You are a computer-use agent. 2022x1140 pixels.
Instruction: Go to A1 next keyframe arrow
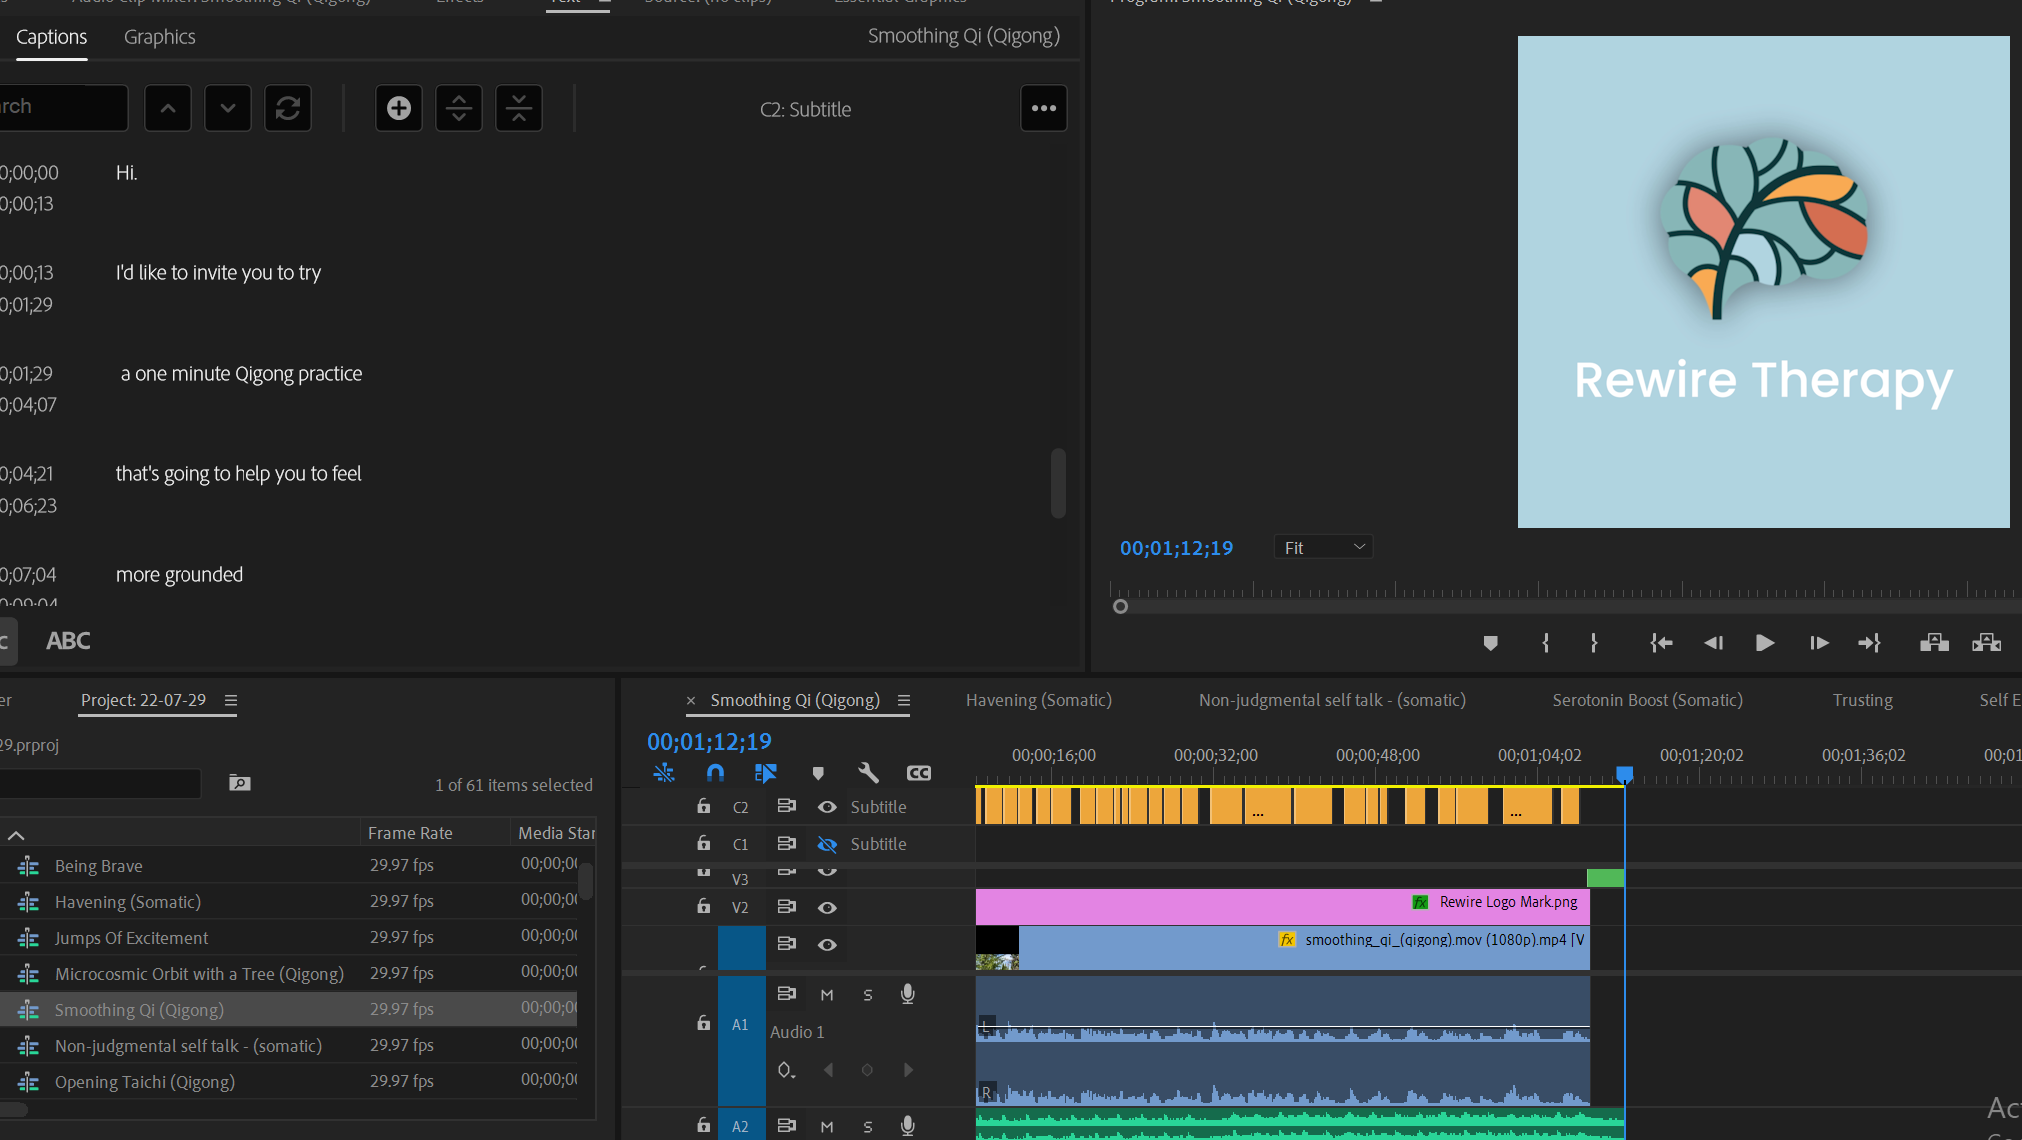pyautogui.click(x=908, y=1070)
